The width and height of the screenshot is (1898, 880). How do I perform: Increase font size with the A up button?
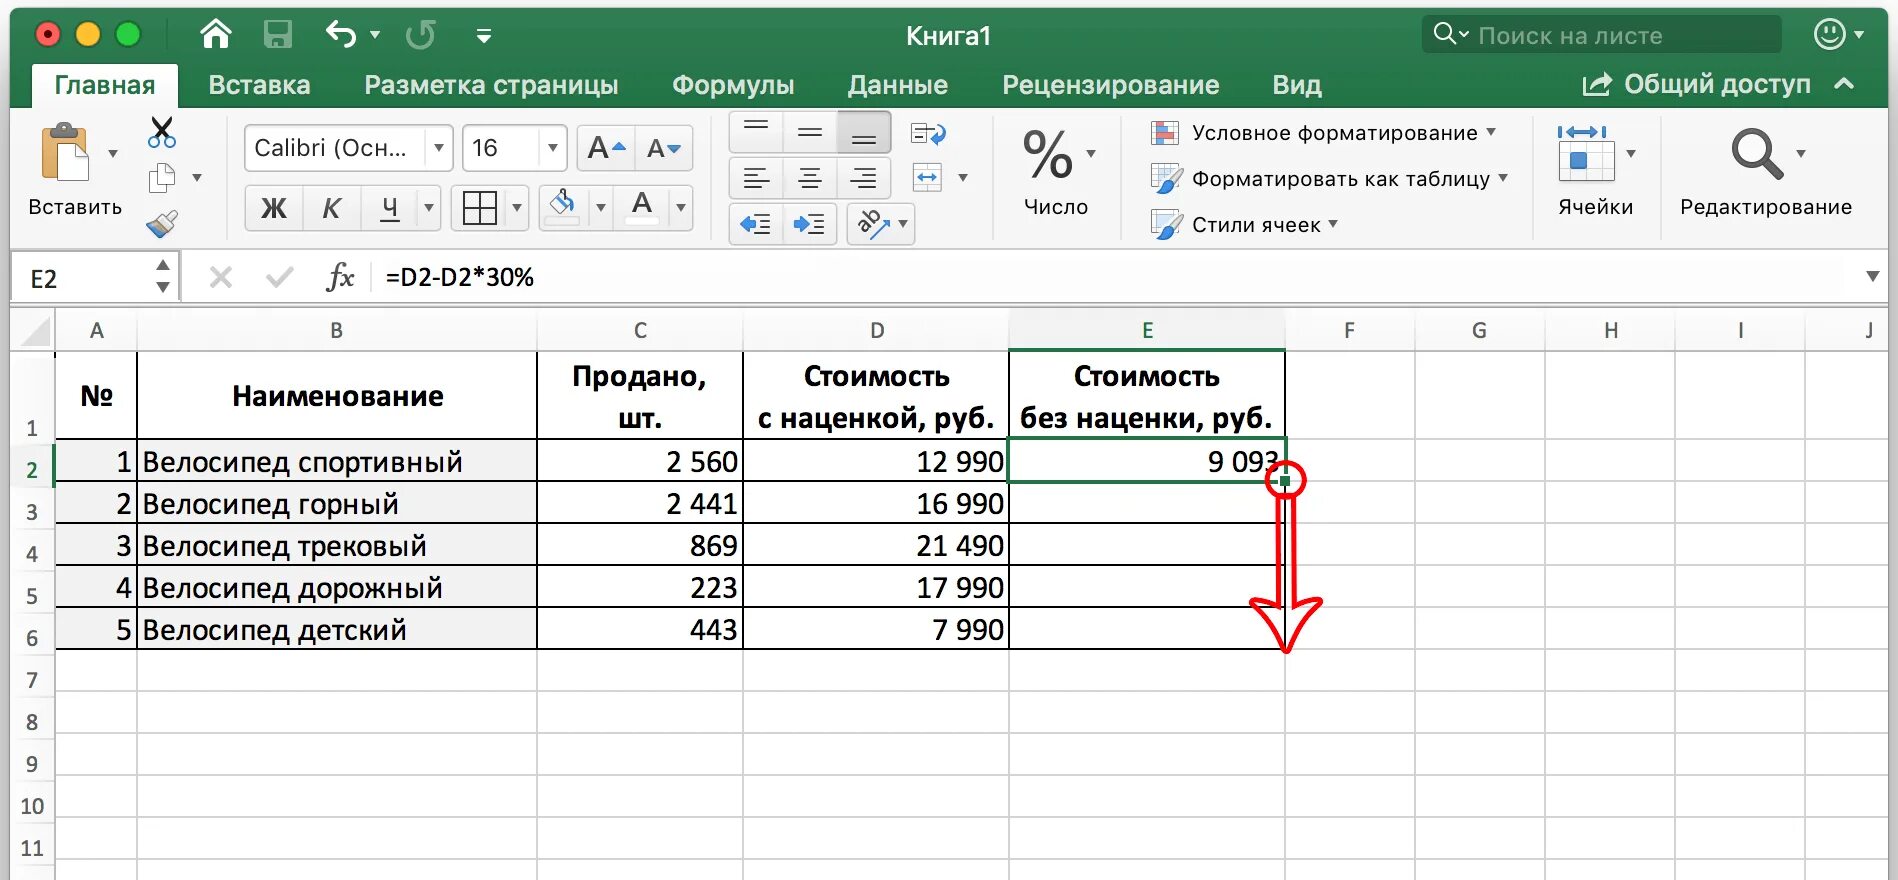click(607, 149)
